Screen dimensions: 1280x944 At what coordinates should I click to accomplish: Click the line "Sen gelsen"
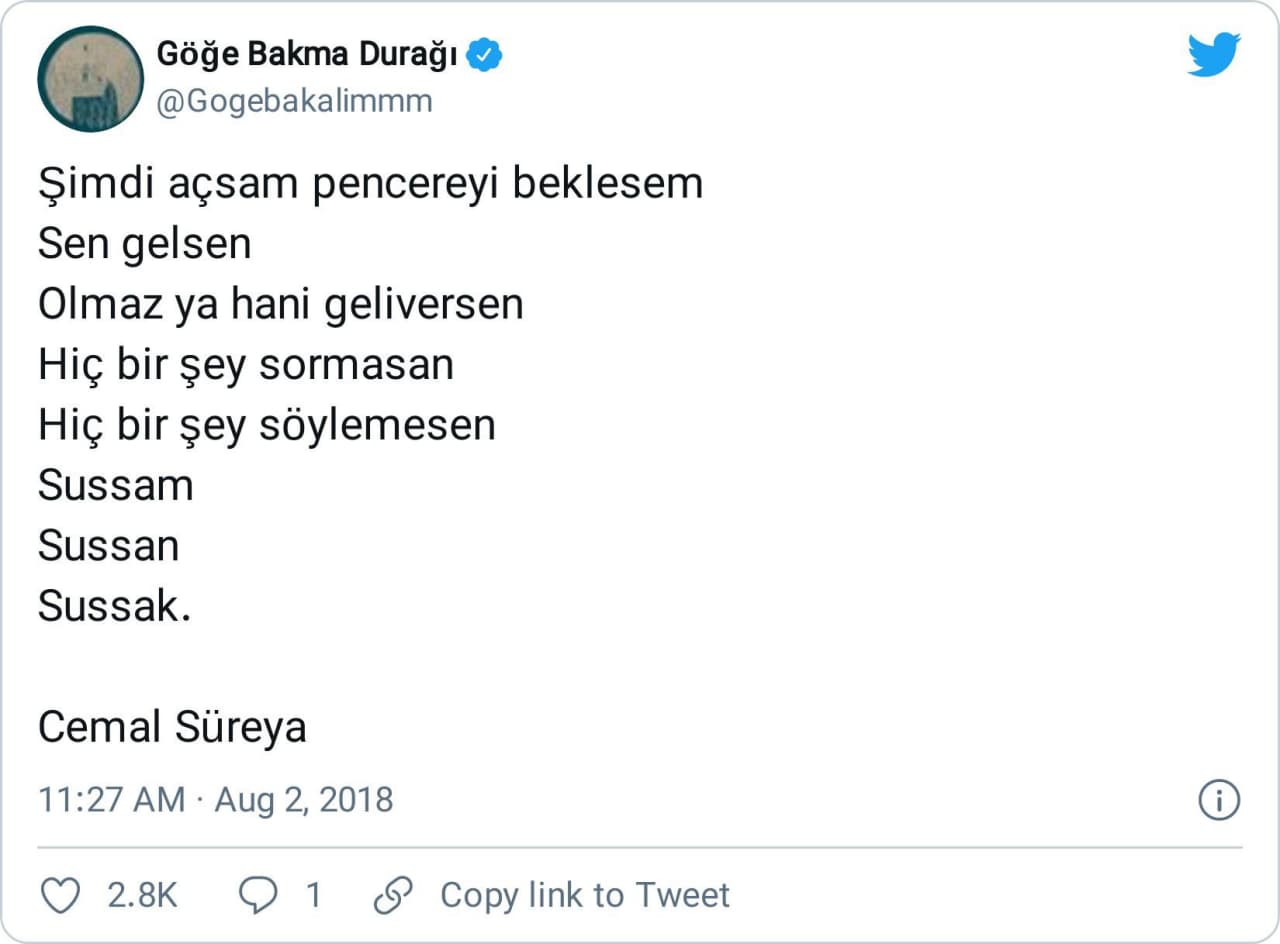(x=144, y=244)
